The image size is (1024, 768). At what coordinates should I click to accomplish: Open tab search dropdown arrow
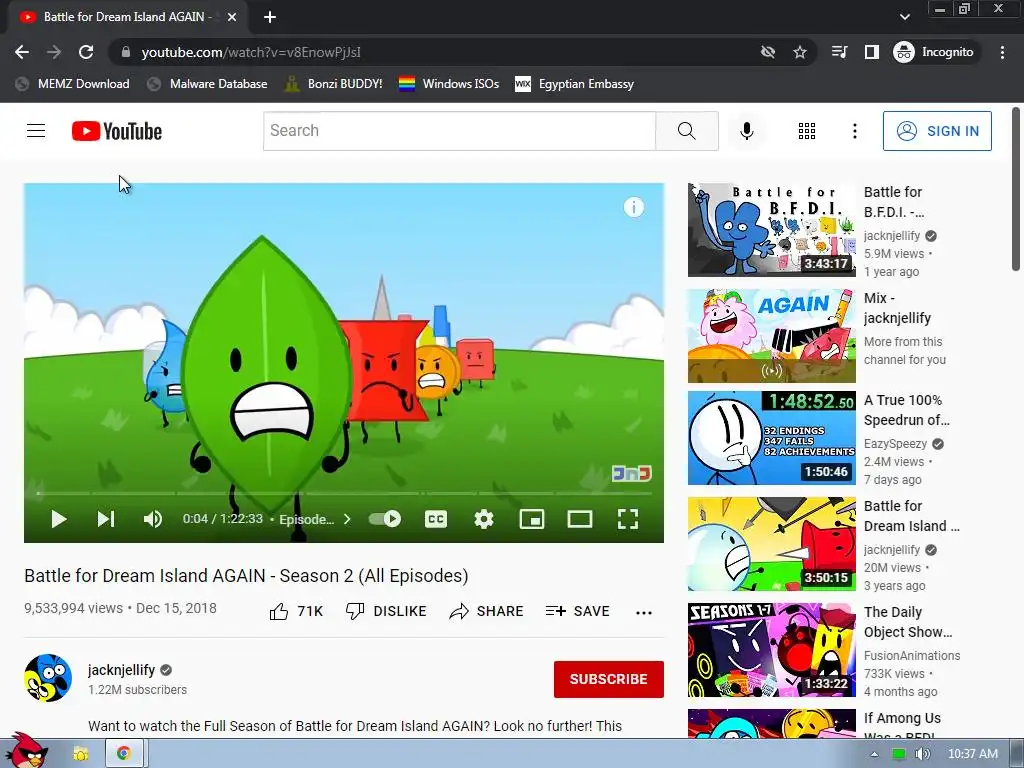[x=904, y=17]
